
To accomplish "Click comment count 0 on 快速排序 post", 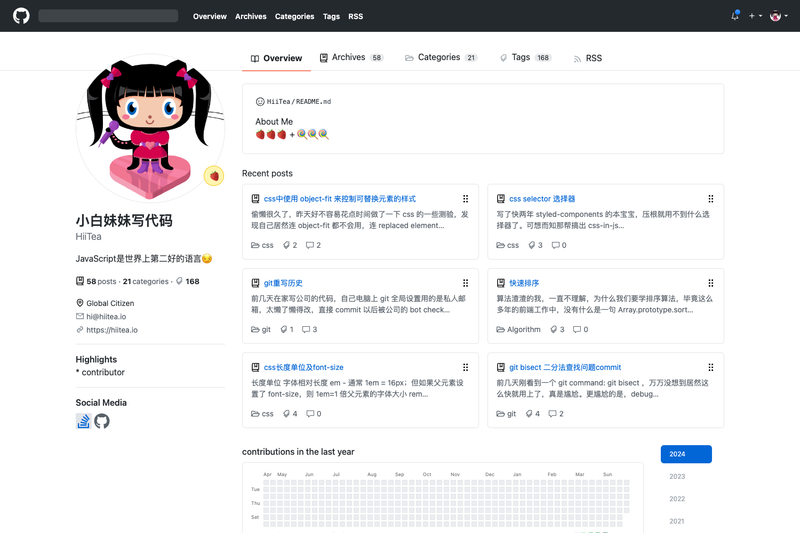I will click(x=580, y=329).
